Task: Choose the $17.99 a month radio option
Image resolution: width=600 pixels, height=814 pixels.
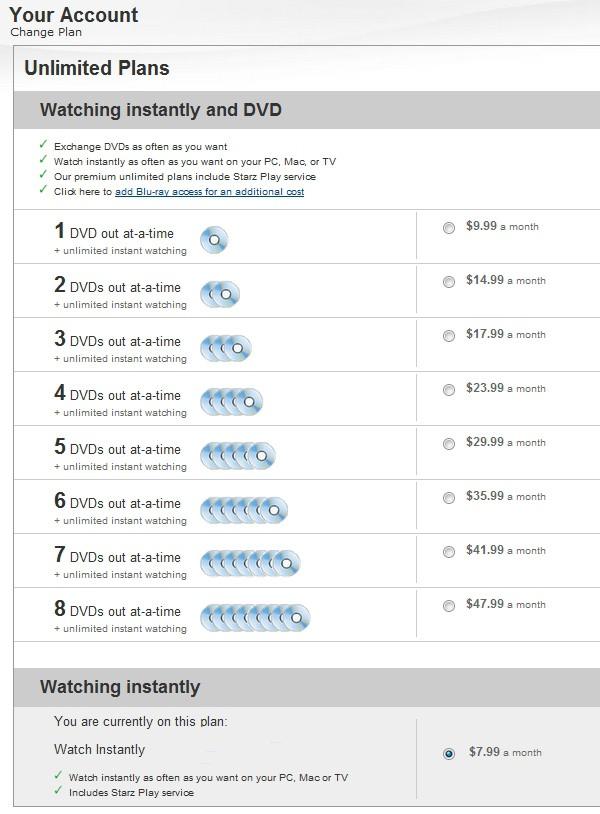Action: 449,336
